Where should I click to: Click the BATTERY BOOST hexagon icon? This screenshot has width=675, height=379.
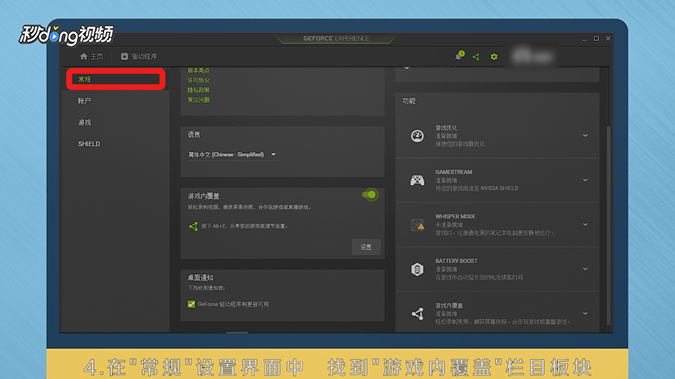pyautogui.click(x=417, y=269)
